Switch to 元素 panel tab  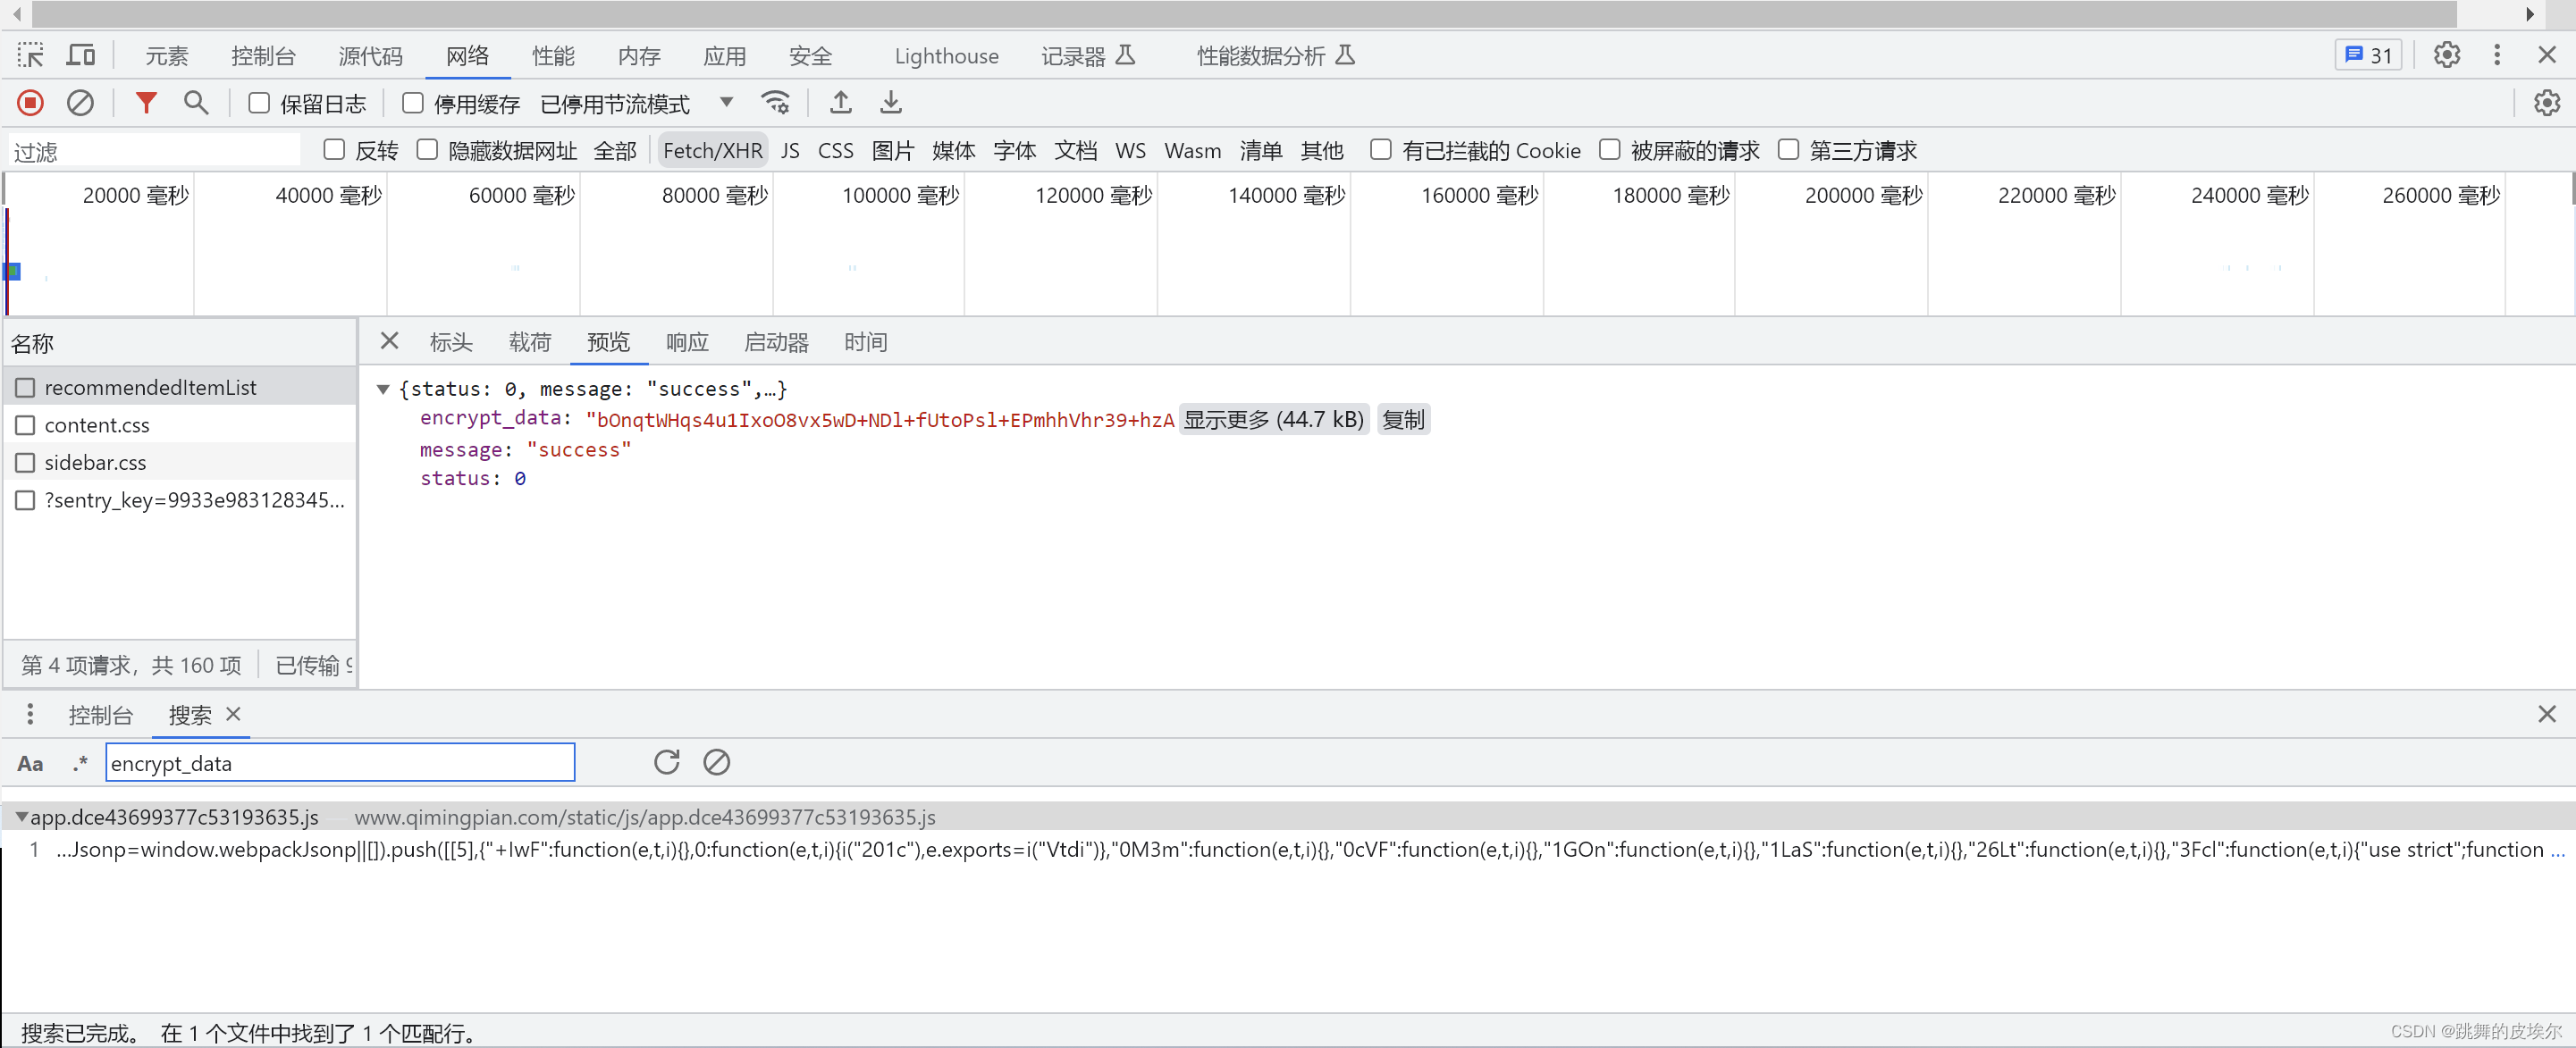pyautogui.click(x=166, y=56)
